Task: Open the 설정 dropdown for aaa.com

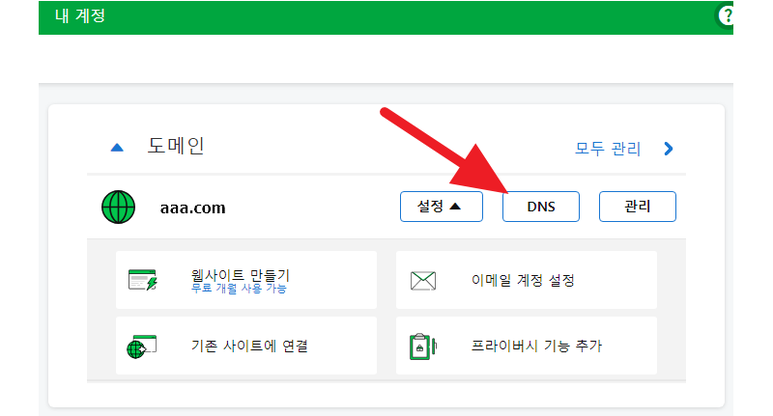Action: point(440,207)
